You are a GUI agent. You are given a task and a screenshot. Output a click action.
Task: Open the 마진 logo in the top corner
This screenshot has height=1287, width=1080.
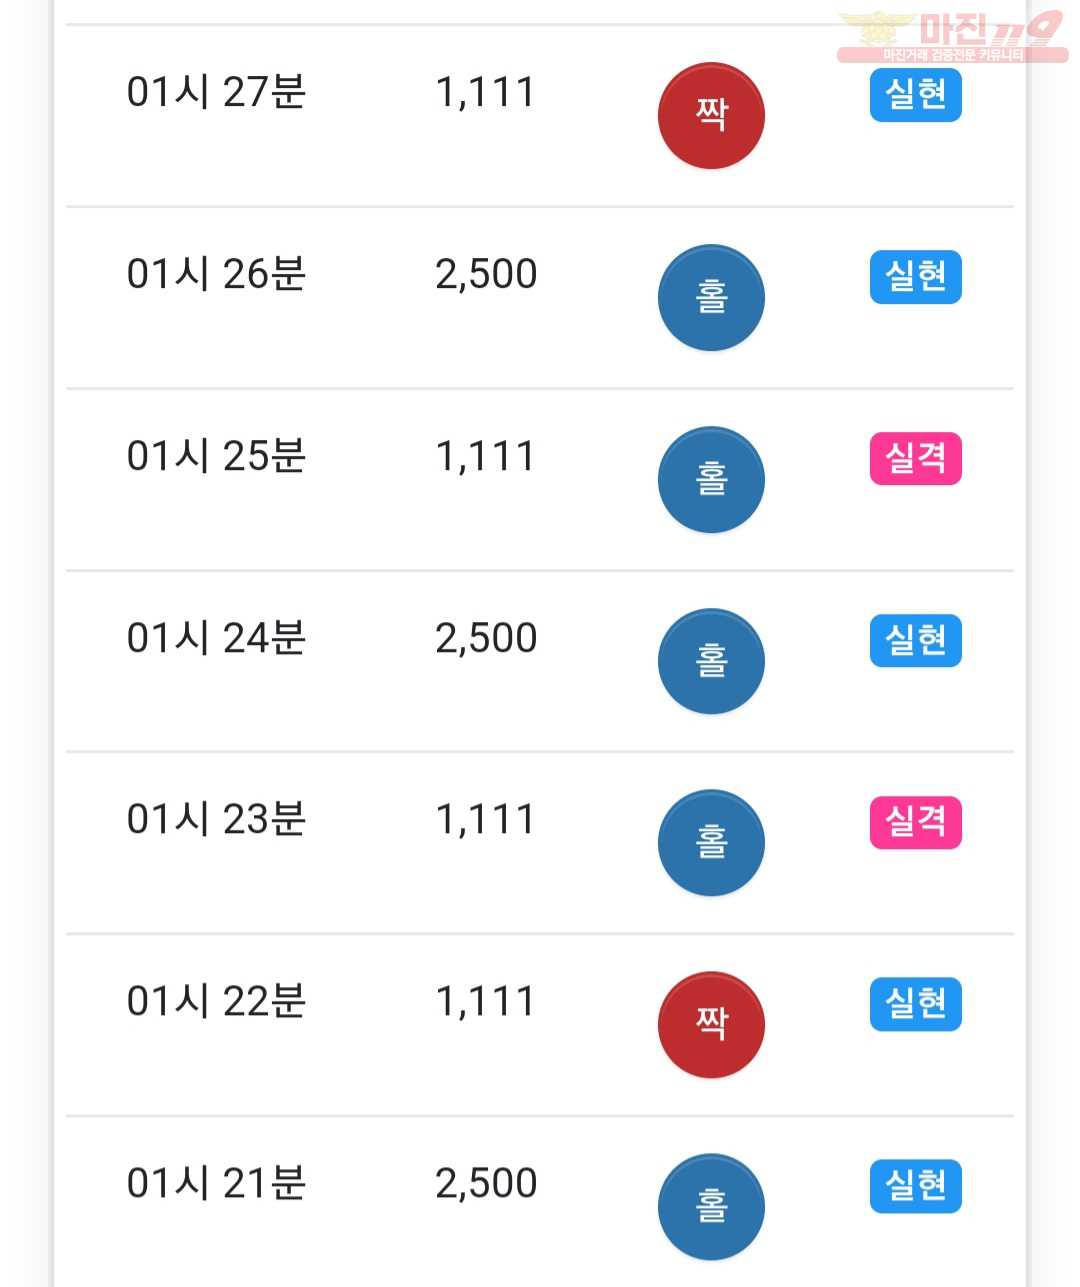pos(952,37)
